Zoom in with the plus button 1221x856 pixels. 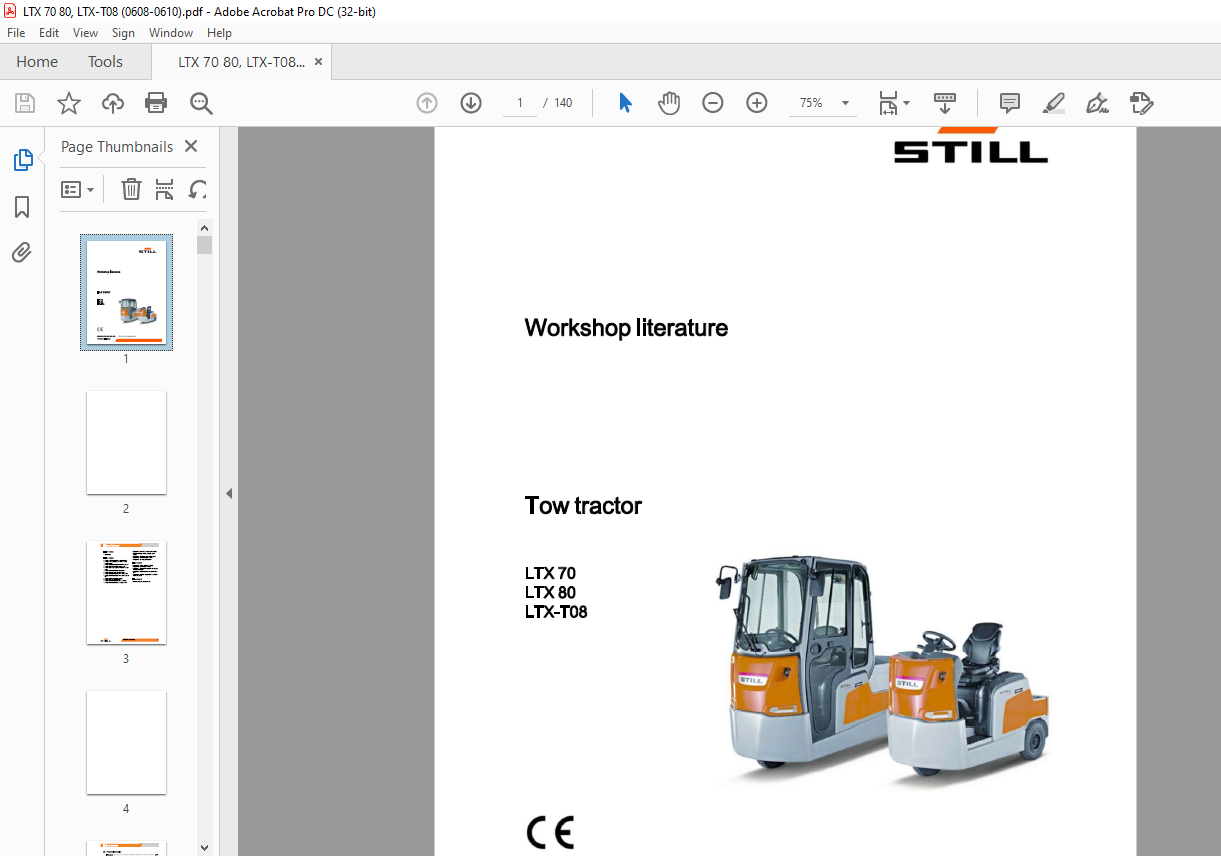[757, 103]
